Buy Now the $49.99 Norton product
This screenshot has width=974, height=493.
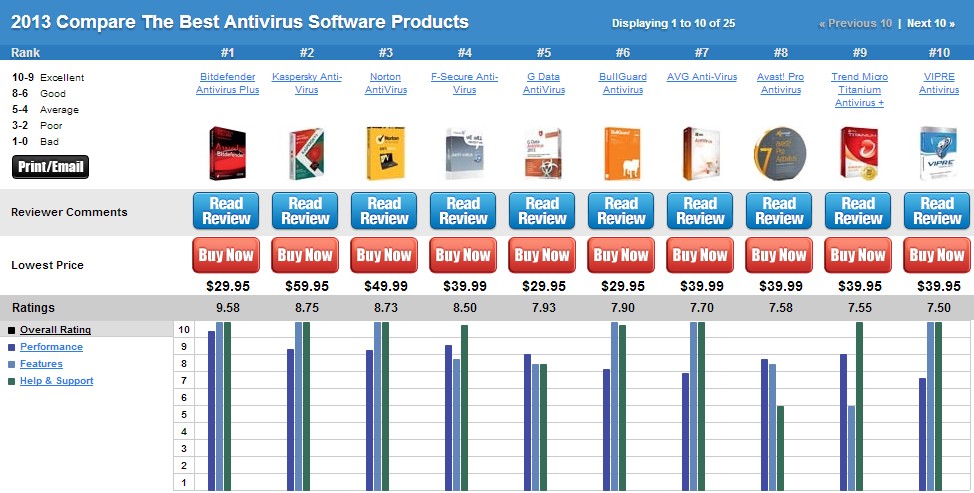384,255
